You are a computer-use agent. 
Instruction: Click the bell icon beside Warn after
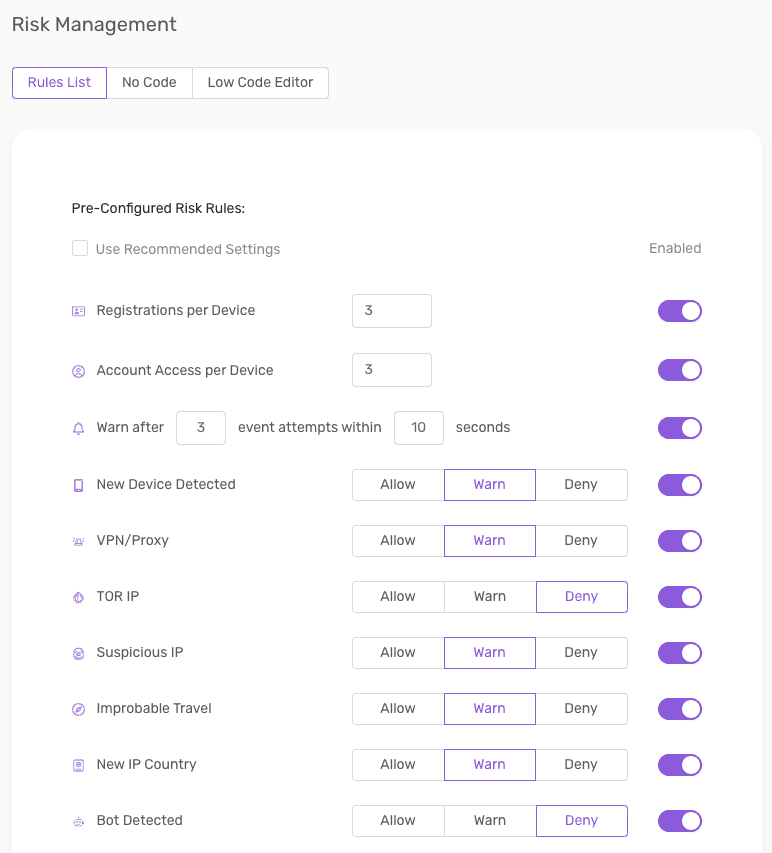pos(78,428)
